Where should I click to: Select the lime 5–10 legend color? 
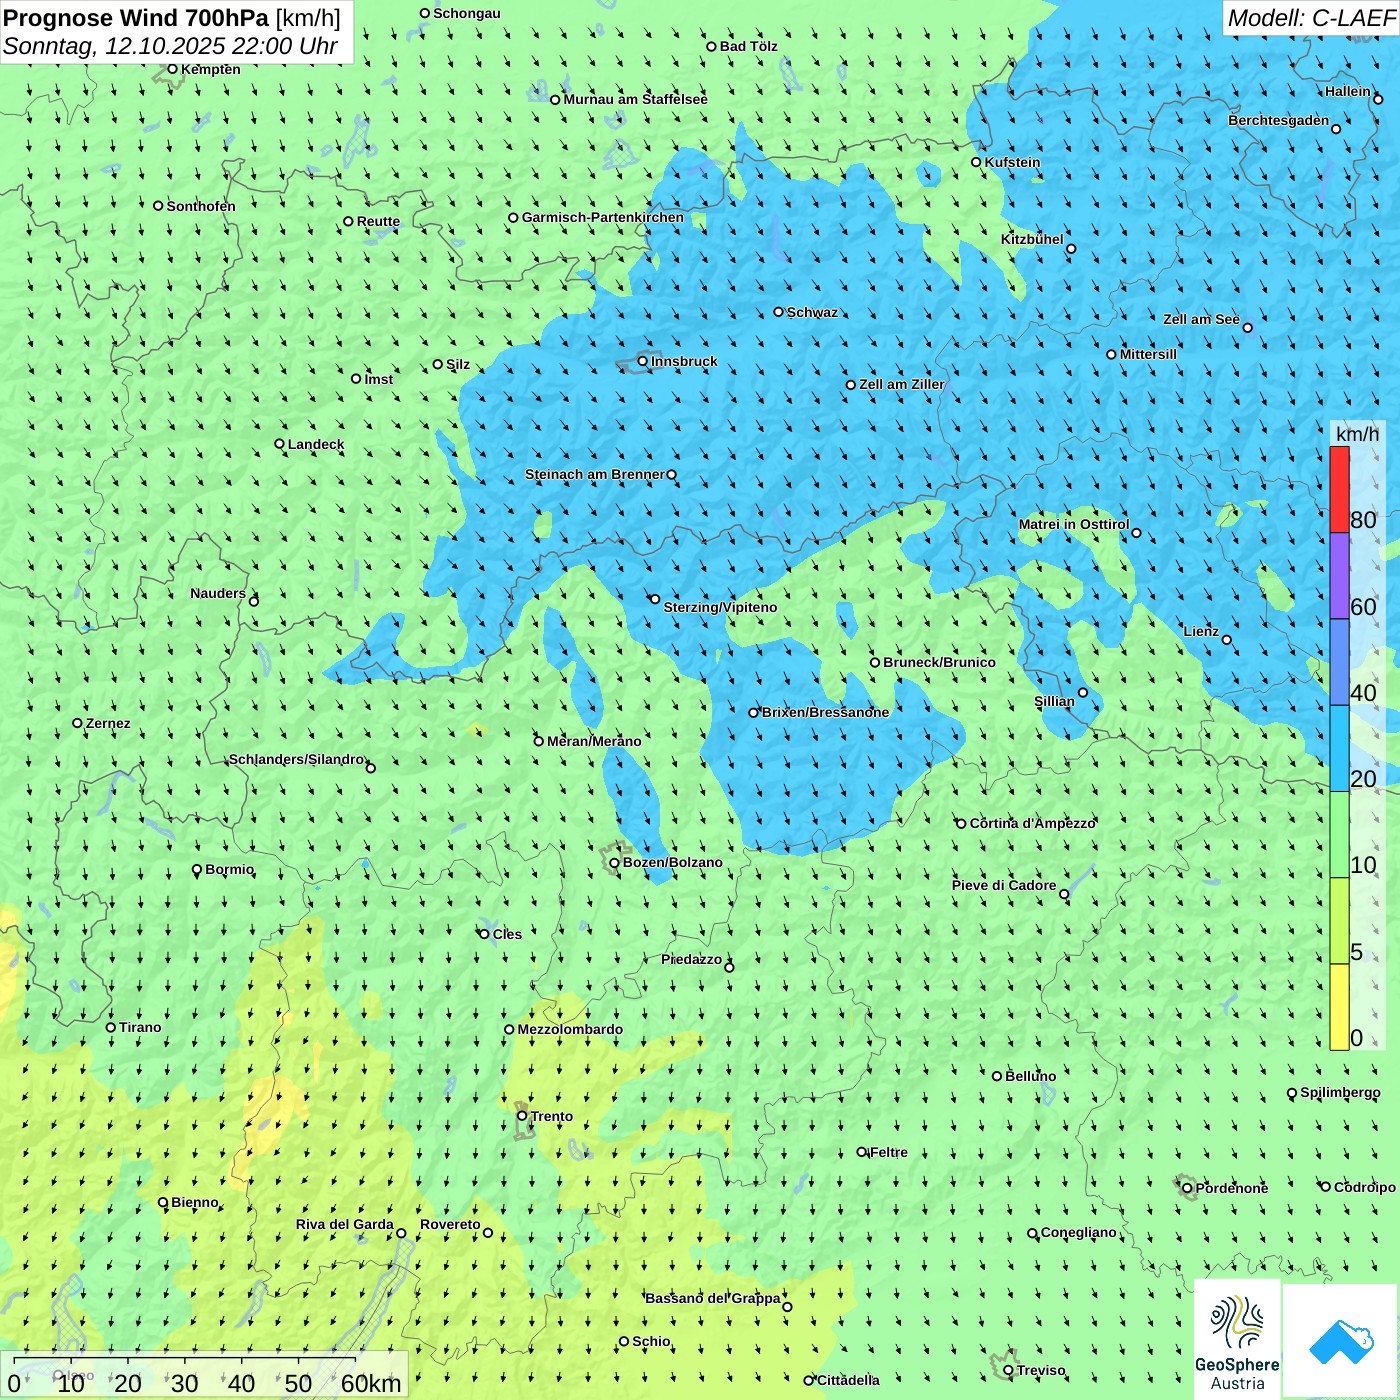click(1339, 921)
